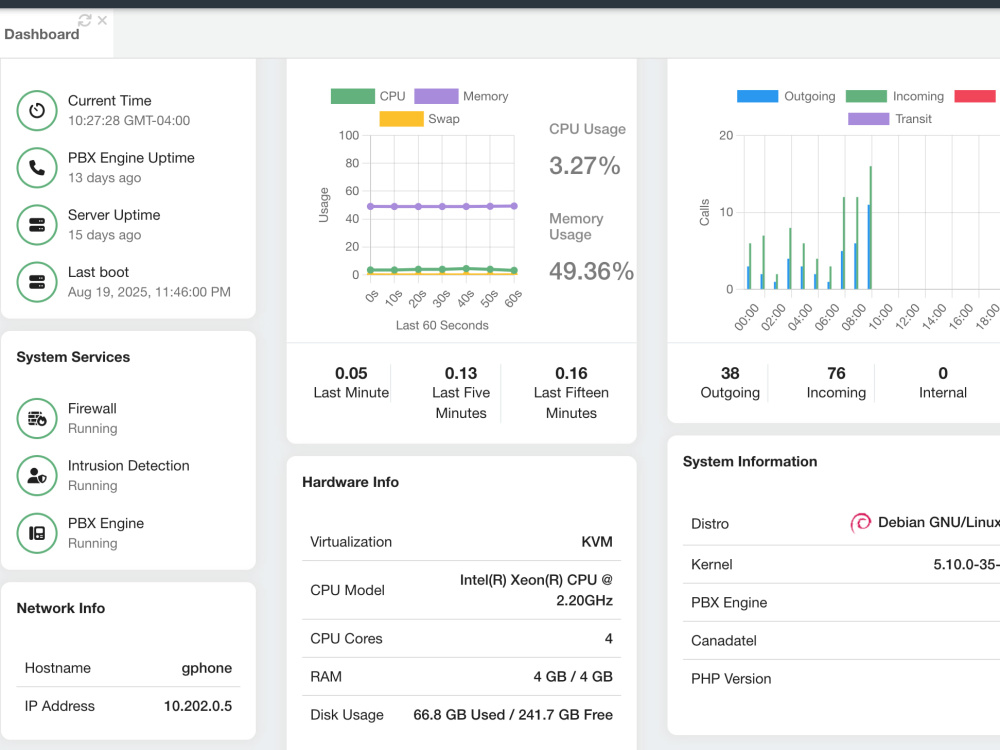The image size is (1000, 750).
Task: Click the Server Uptime server icon
Action: pos(37,224)
